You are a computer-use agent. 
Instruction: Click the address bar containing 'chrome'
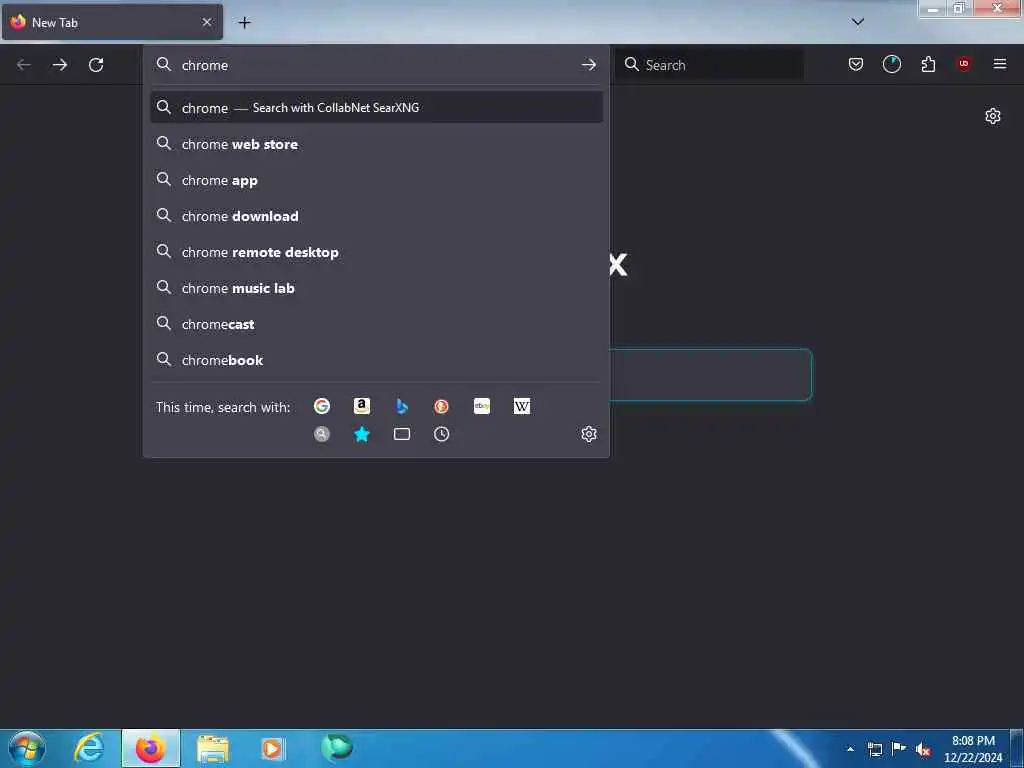[x=376, y=65]
